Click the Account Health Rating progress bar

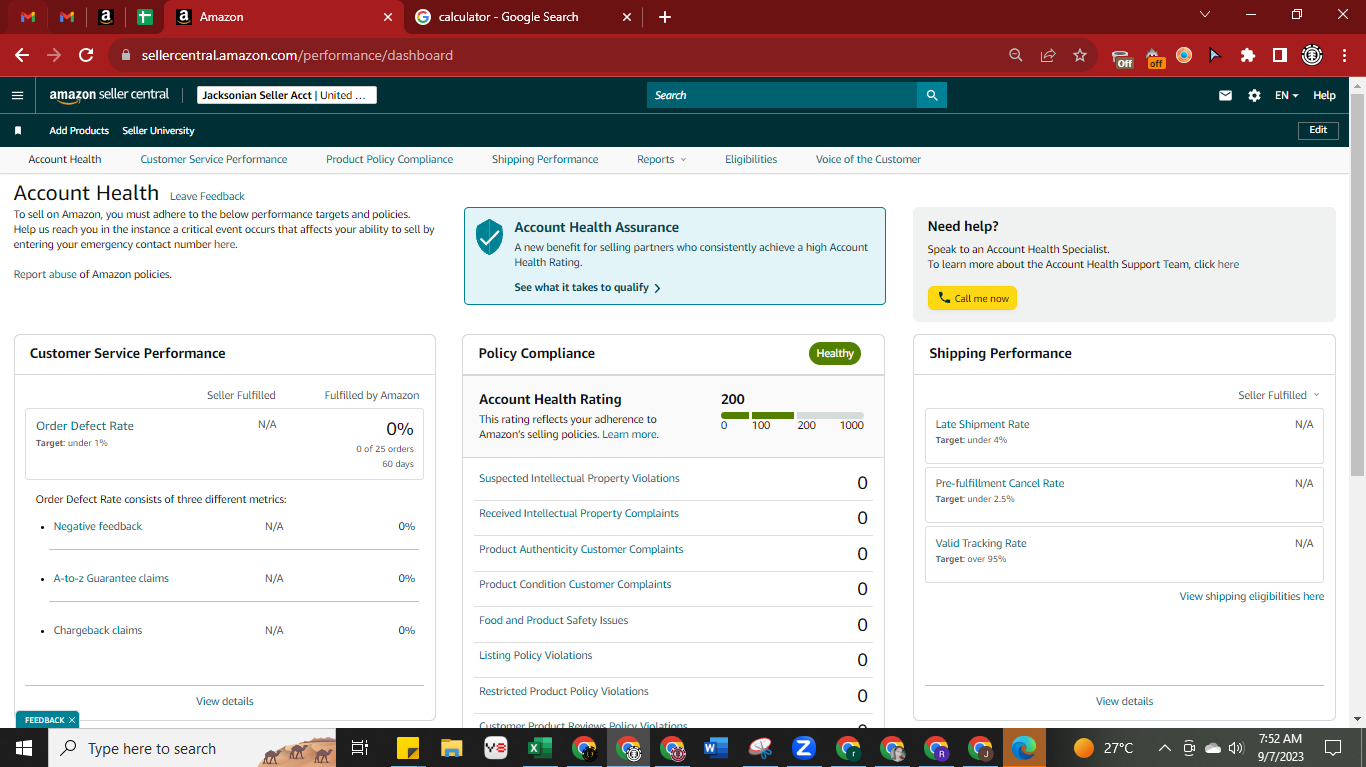792,415
